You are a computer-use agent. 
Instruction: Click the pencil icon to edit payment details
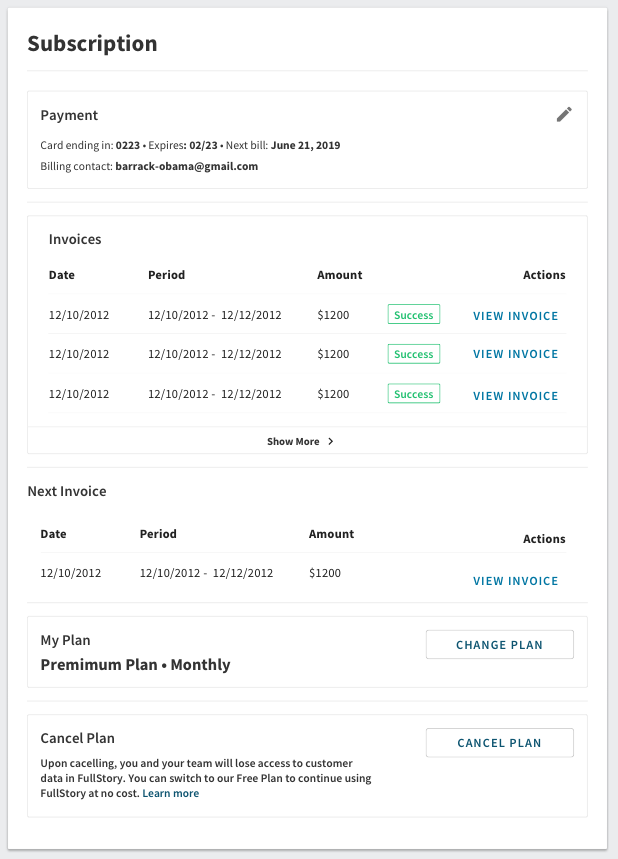coord(564,114)
